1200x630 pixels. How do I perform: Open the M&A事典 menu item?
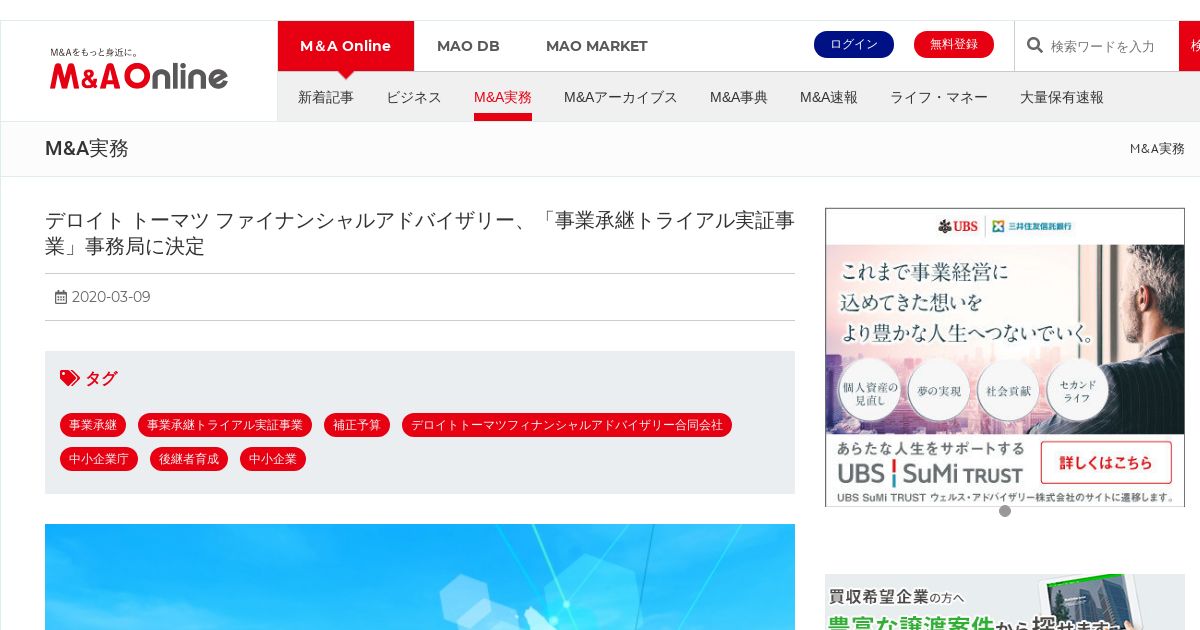(x=739, y=97)
